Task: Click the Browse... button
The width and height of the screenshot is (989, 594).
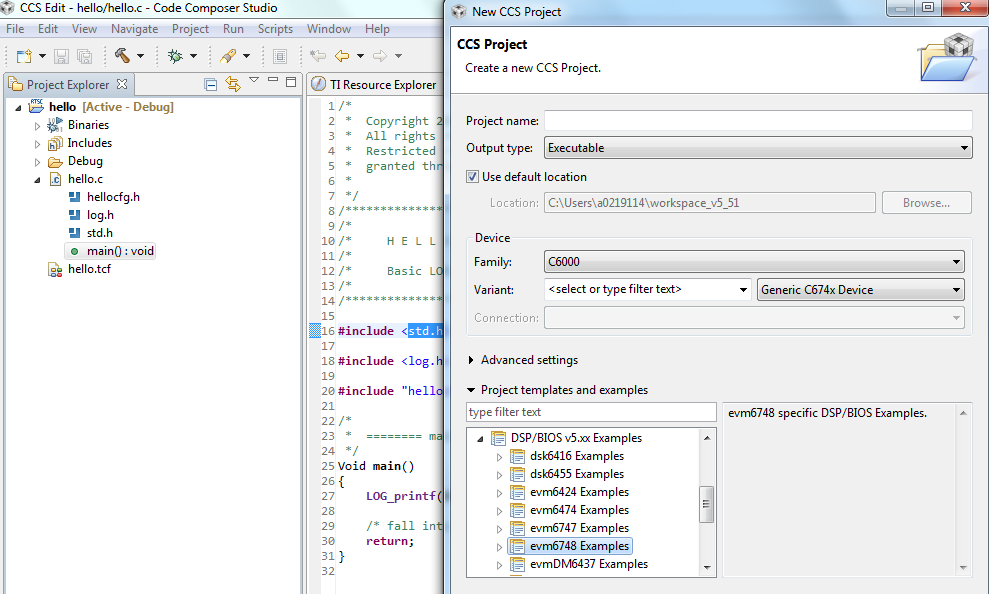Action: click(926, 203)
